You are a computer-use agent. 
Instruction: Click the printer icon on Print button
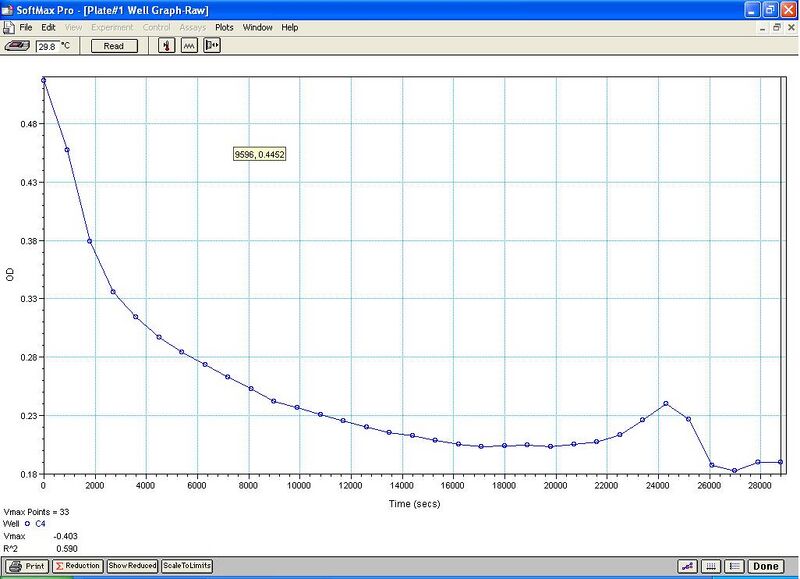click(16, 566)
